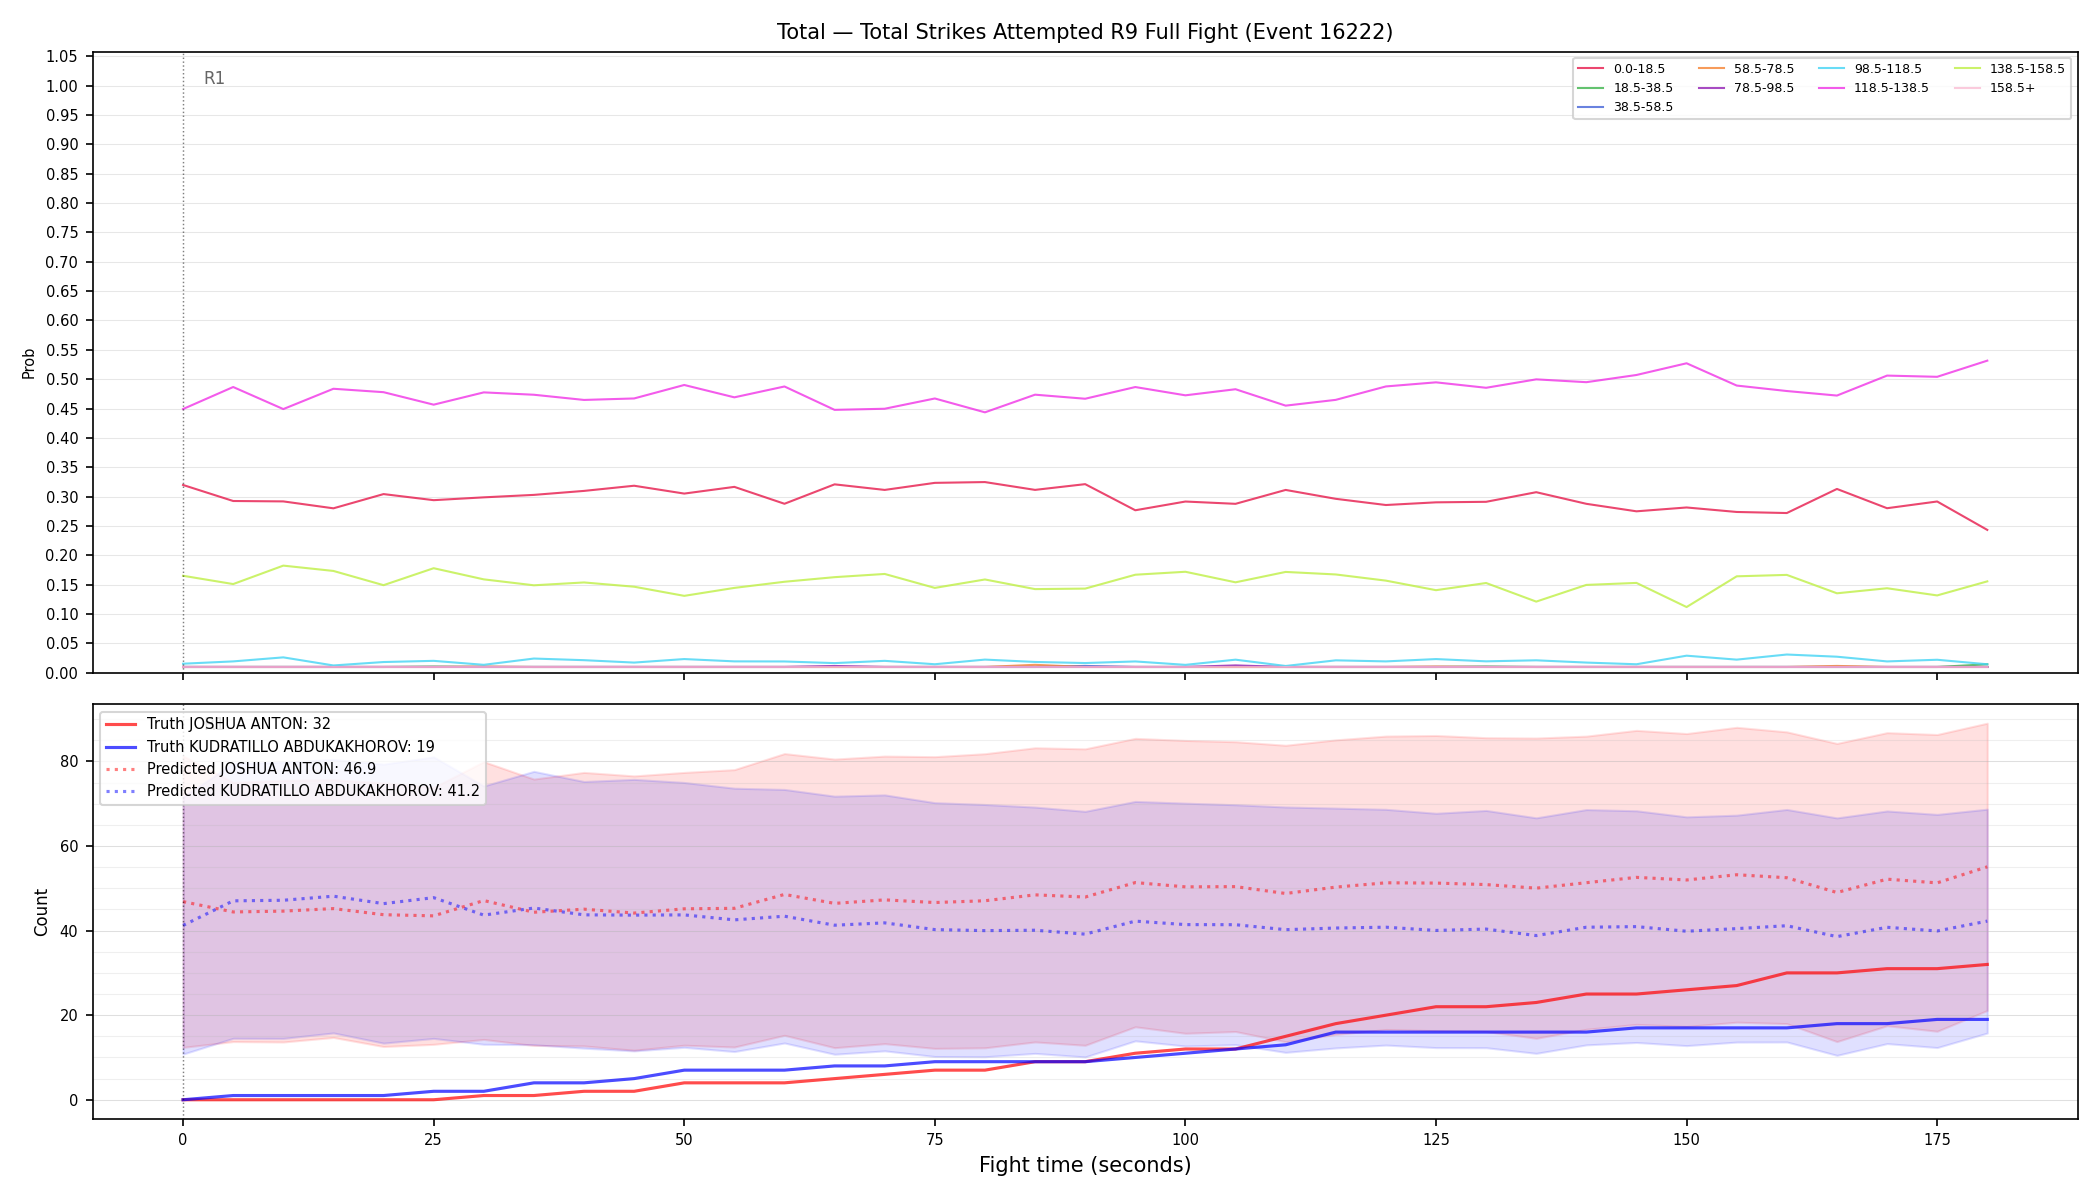
Task: Click the 0.75 tick on Prob axis
Action: (x=62, y=233)
